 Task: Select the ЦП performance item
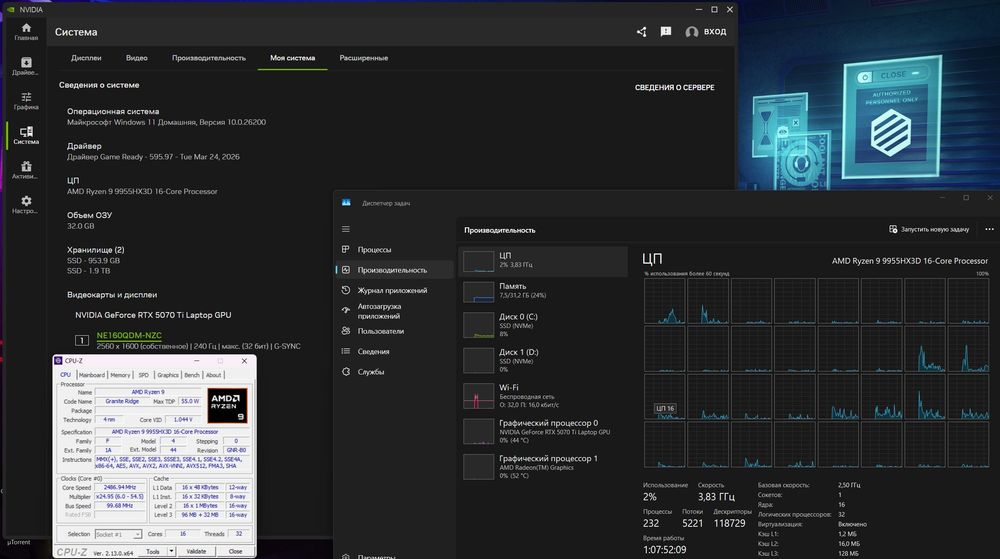click(543, 261)
